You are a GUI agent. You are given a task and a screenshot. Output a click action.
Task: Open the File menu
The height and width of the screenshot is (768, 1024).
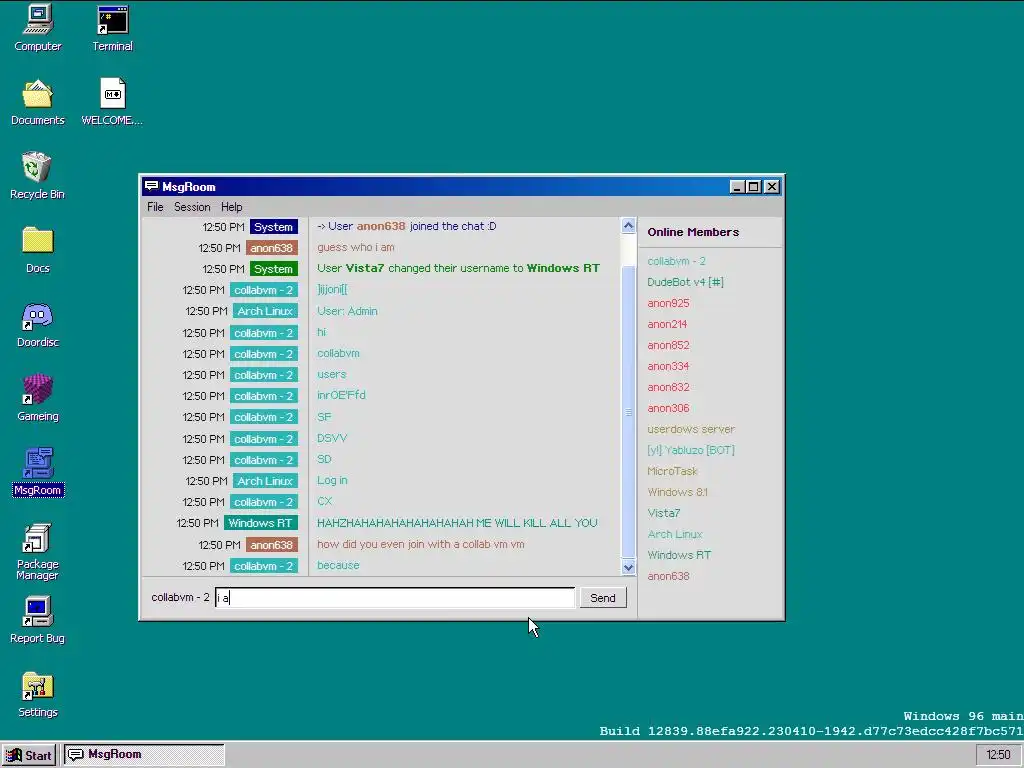155,207
